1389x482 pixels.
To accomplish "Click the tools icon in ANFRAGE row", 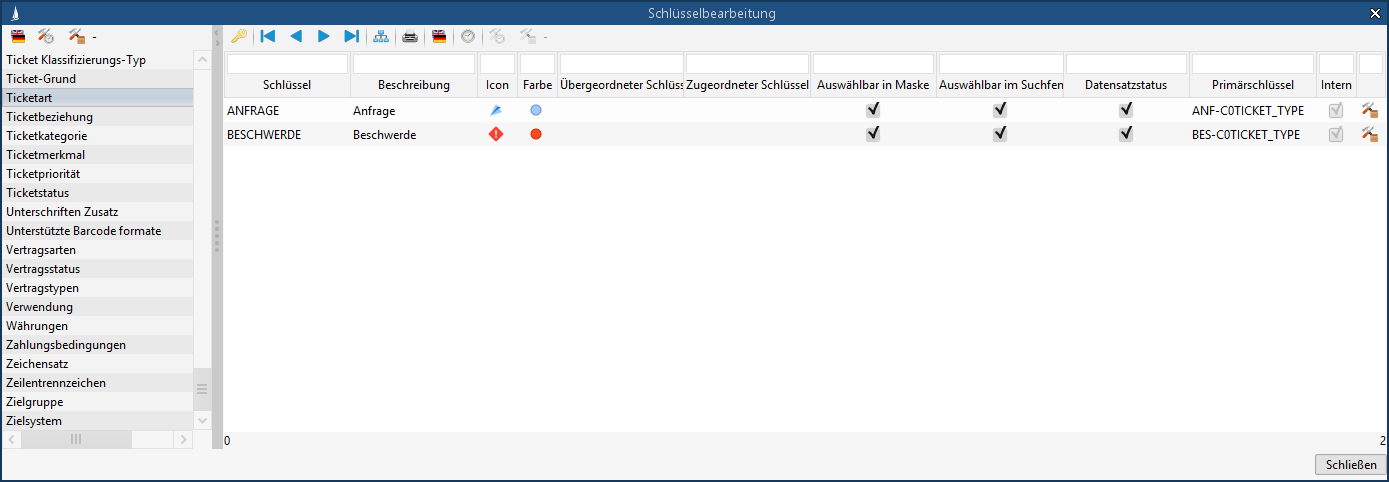I will click(x=1369, y=110).
